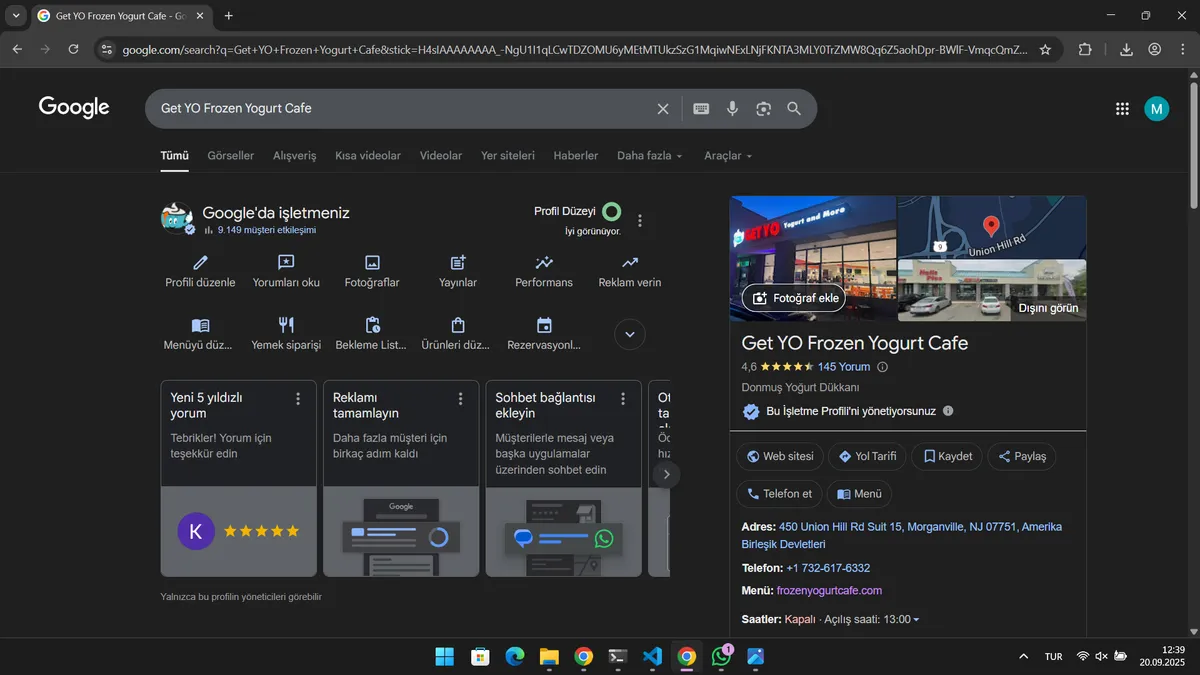Expand more profile actions with the chevron
The image size is (1200, 675).
point(629,334)
